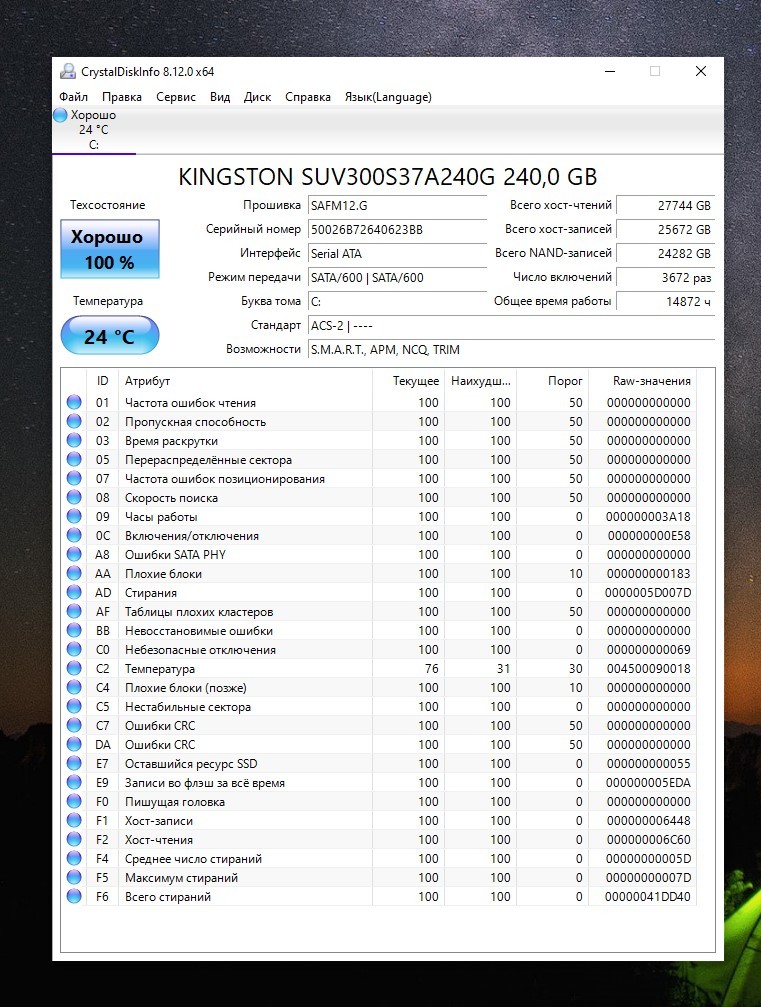Click the serial number field 50026B72640623BB
This screenshot has width=761, height=1007.
click(398, 230)
